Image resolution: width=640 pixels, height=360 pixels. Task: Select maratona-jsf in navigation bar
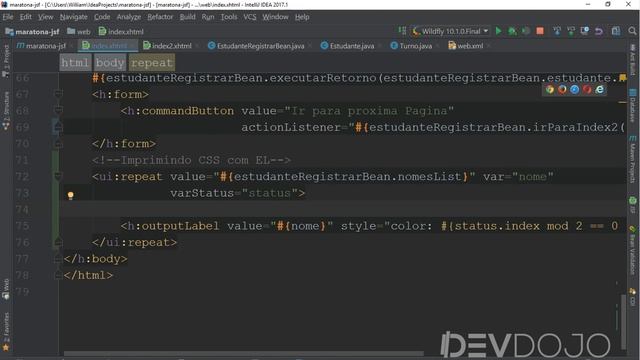point(32,31)
